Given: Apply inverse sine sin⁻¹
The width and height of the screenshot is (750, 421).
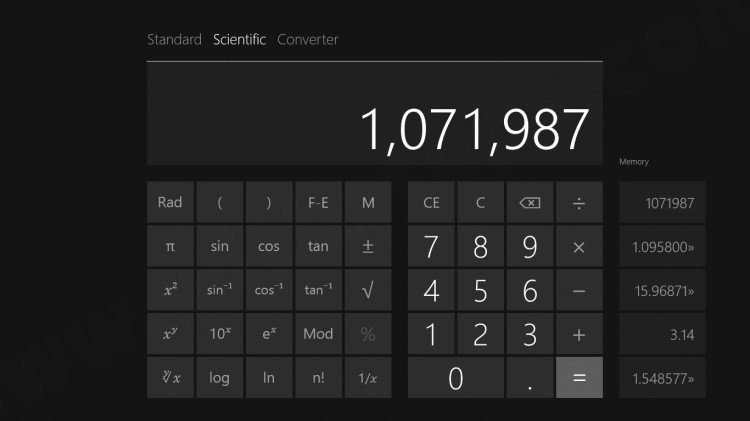Looking at the screenshot, I should 220,290.
